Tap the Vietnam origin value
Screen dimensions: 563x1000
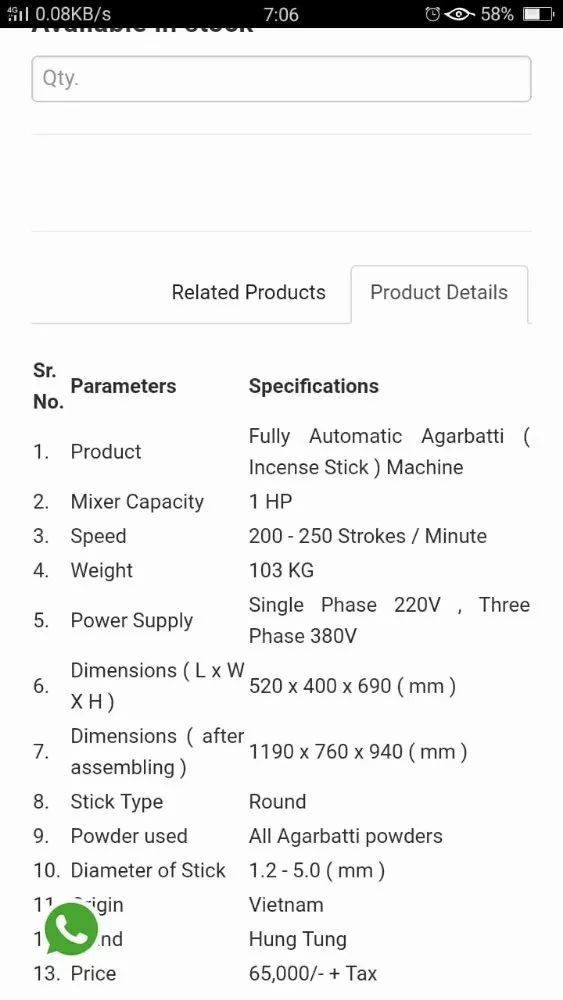pyautogui.click(x=286, y=904)
